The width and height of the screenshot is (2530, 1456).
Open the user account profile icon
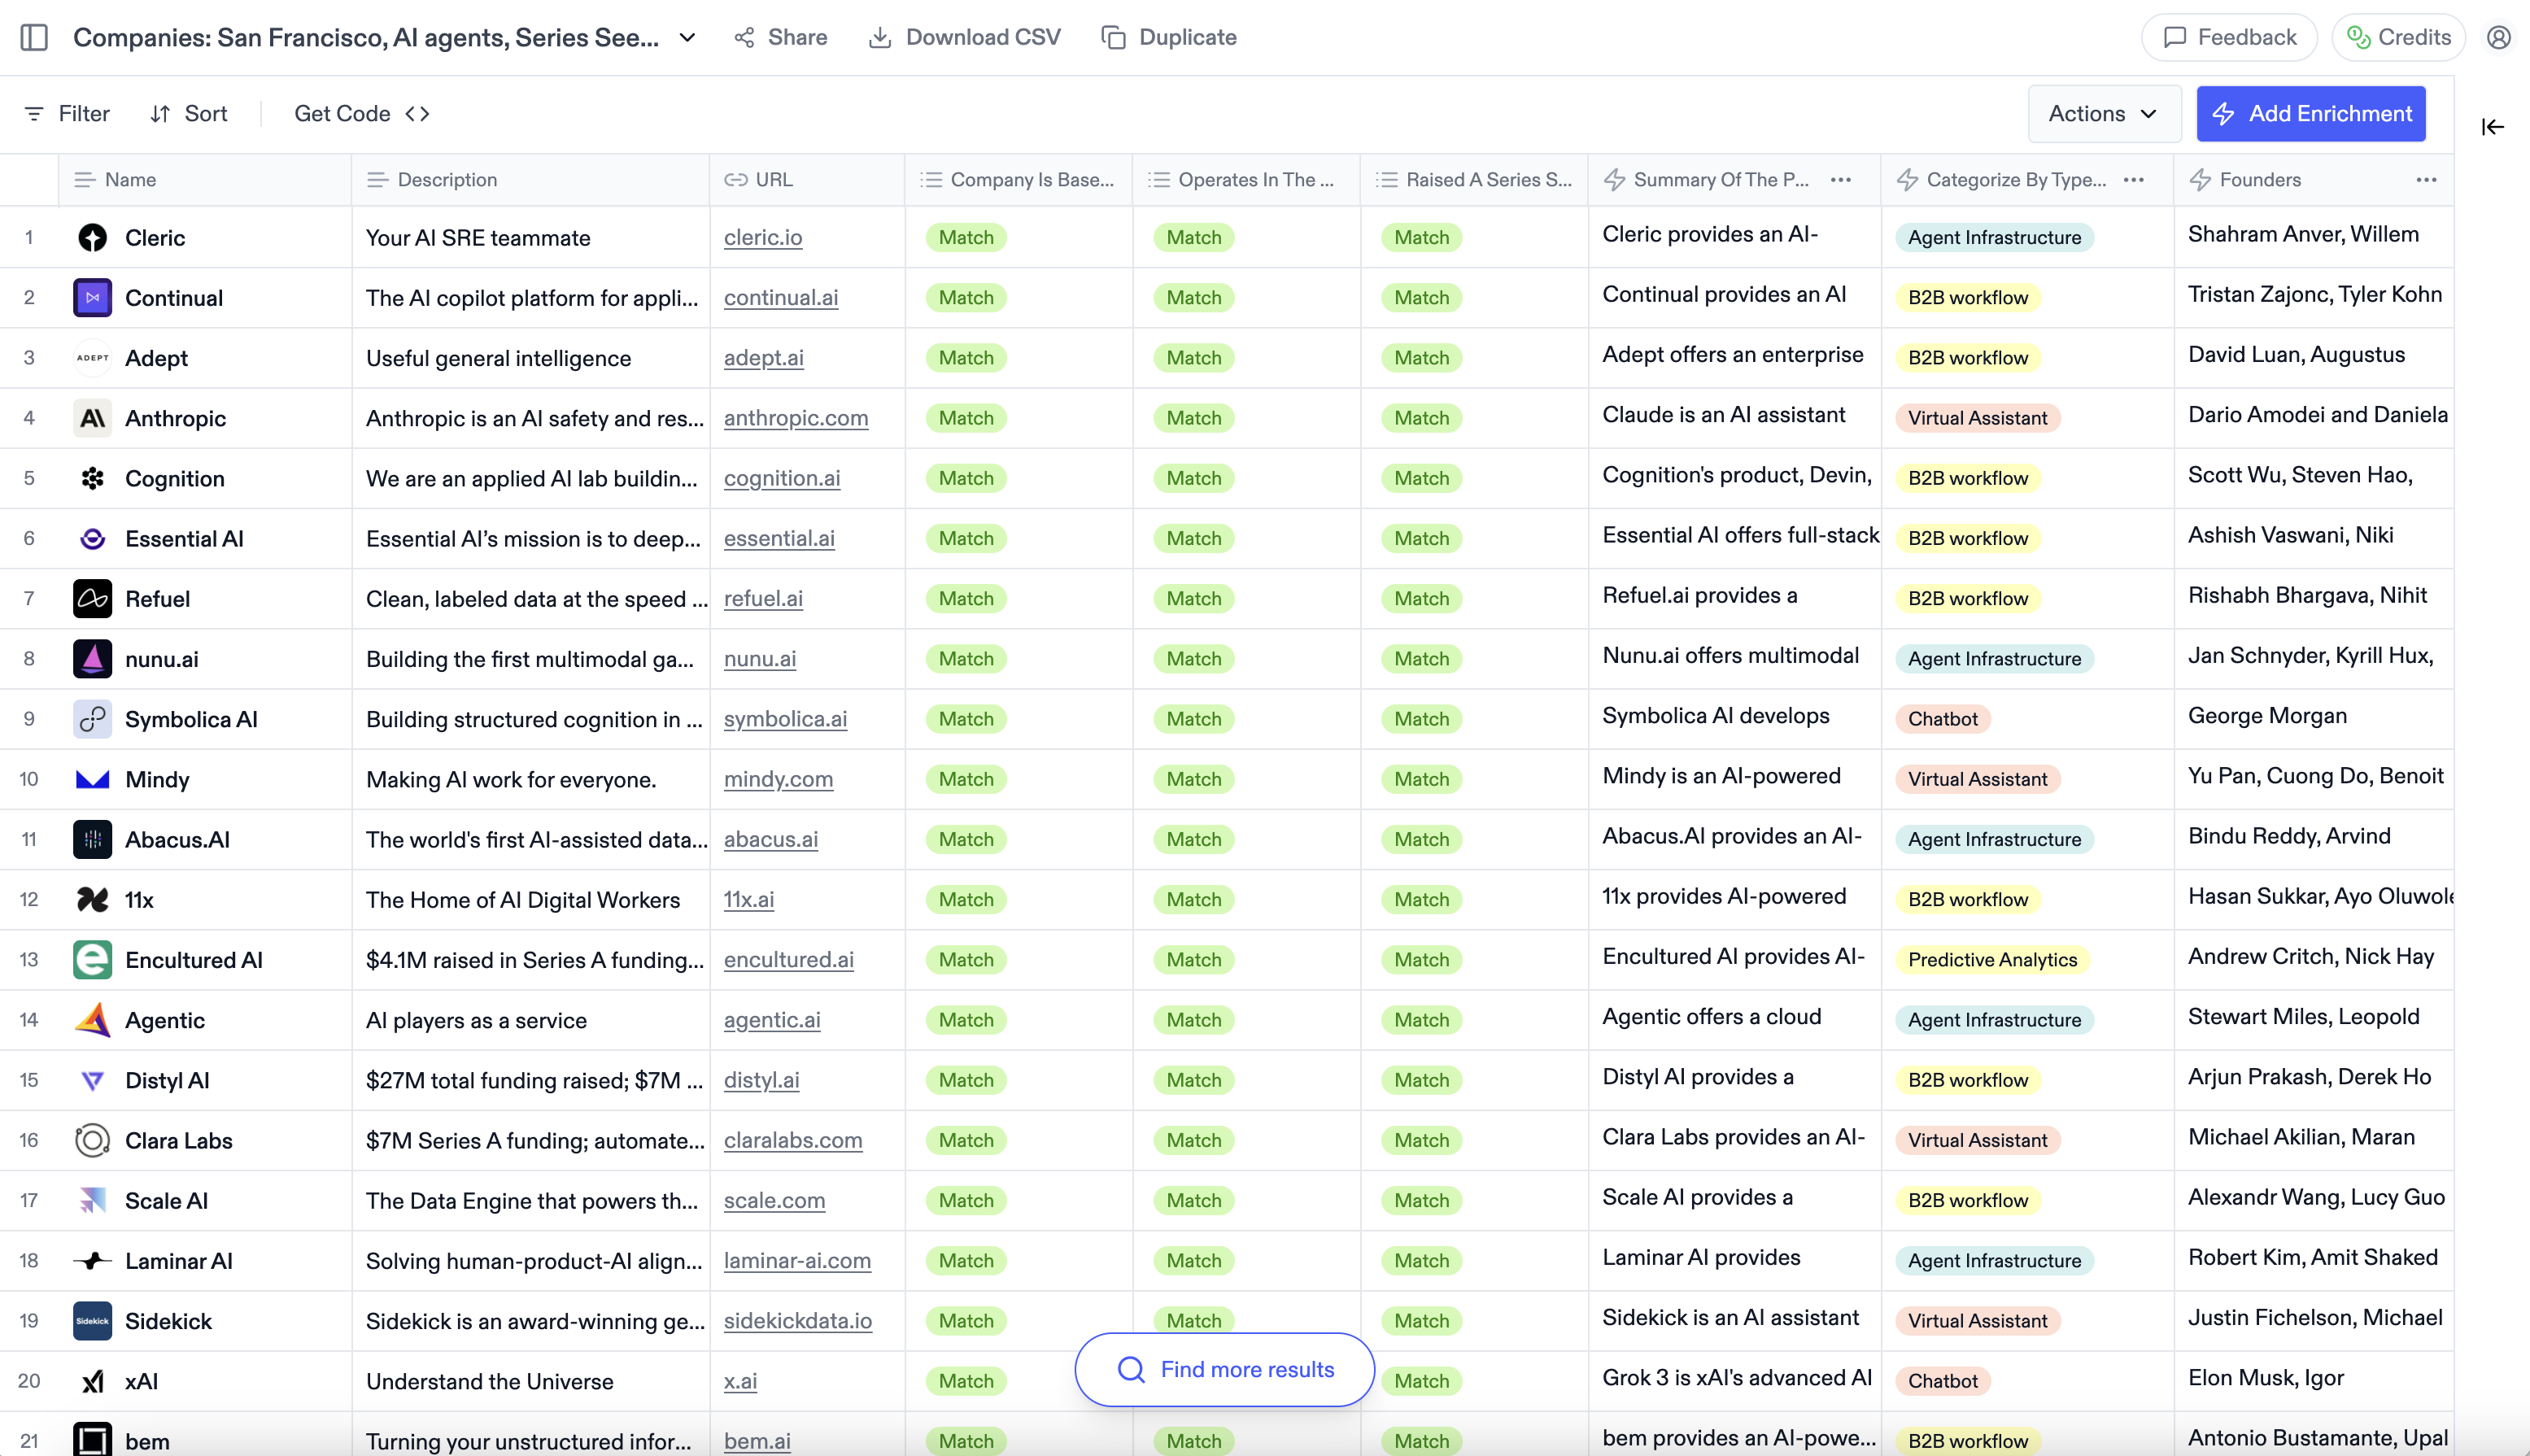click(x=2498, y=37)
